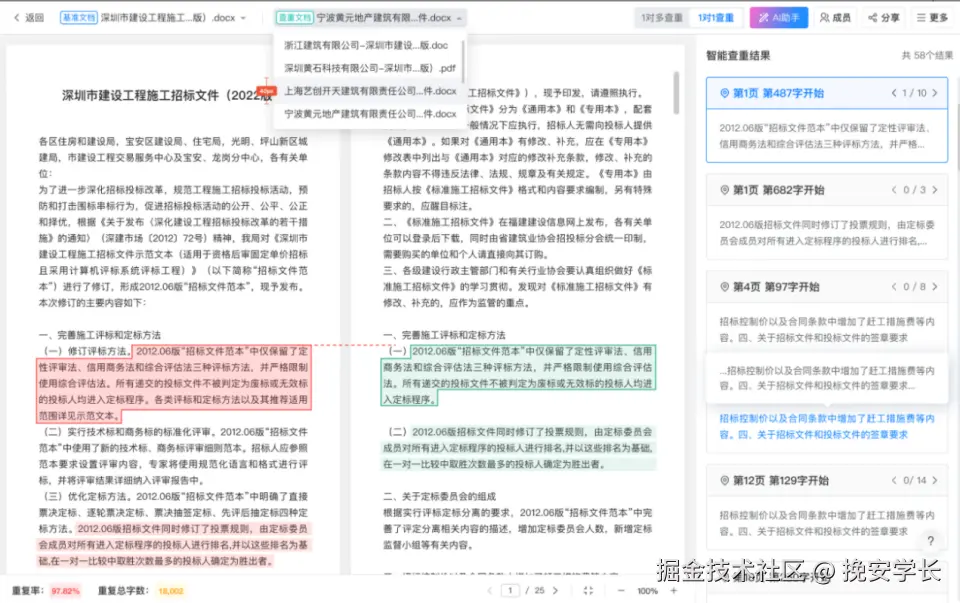Screen dimensions: 960x603
Task: Open result card 第1页 第682字开始
Action: (x=827, y=216)
